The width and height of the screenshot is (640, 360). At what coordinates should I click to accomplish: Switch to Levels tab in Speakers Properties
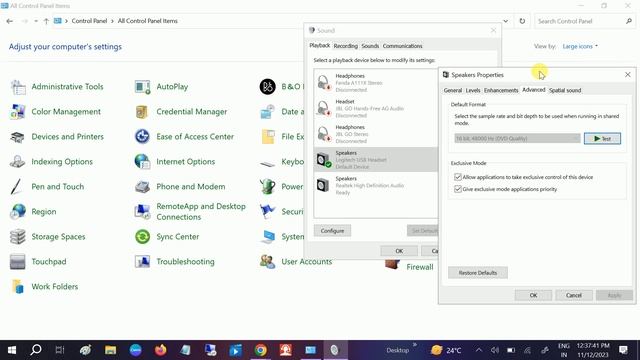[473, 90]
